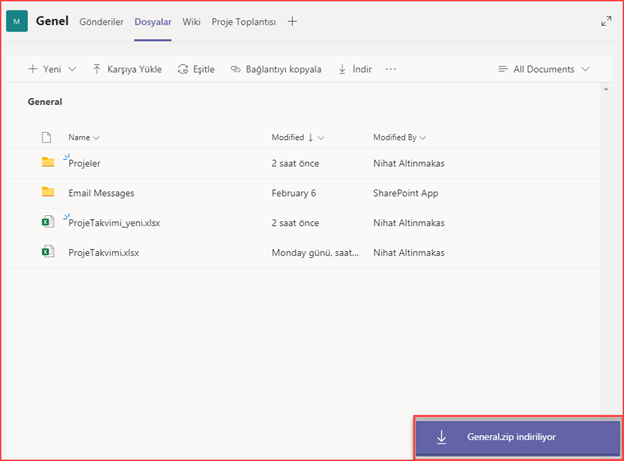The image size is (624, 461).
Task: Click the M team avatar icon
Action: point(17,21)
